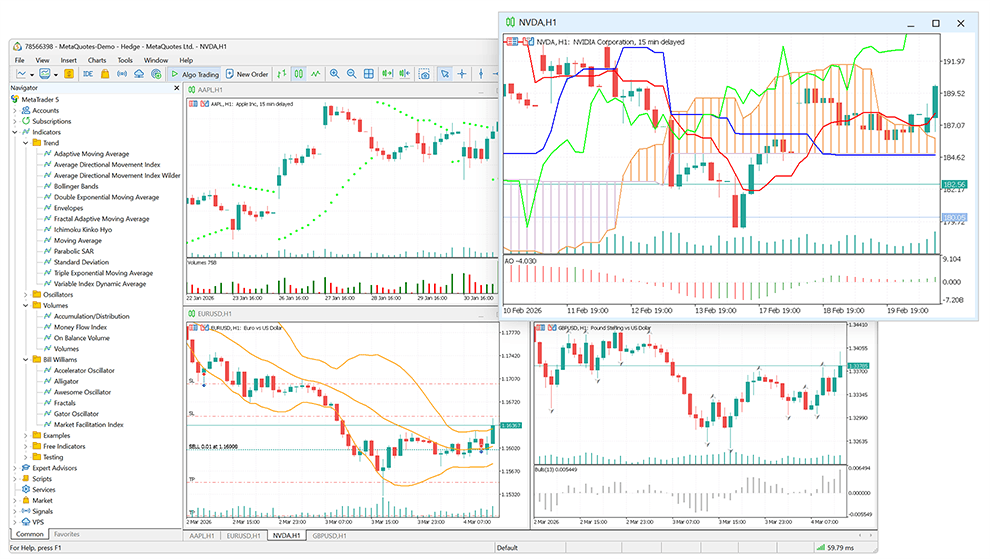Viewport: 990px width, 559px height.
Task: Click the cloud VPS hosting icon
Action: click(x=139, y=74)
